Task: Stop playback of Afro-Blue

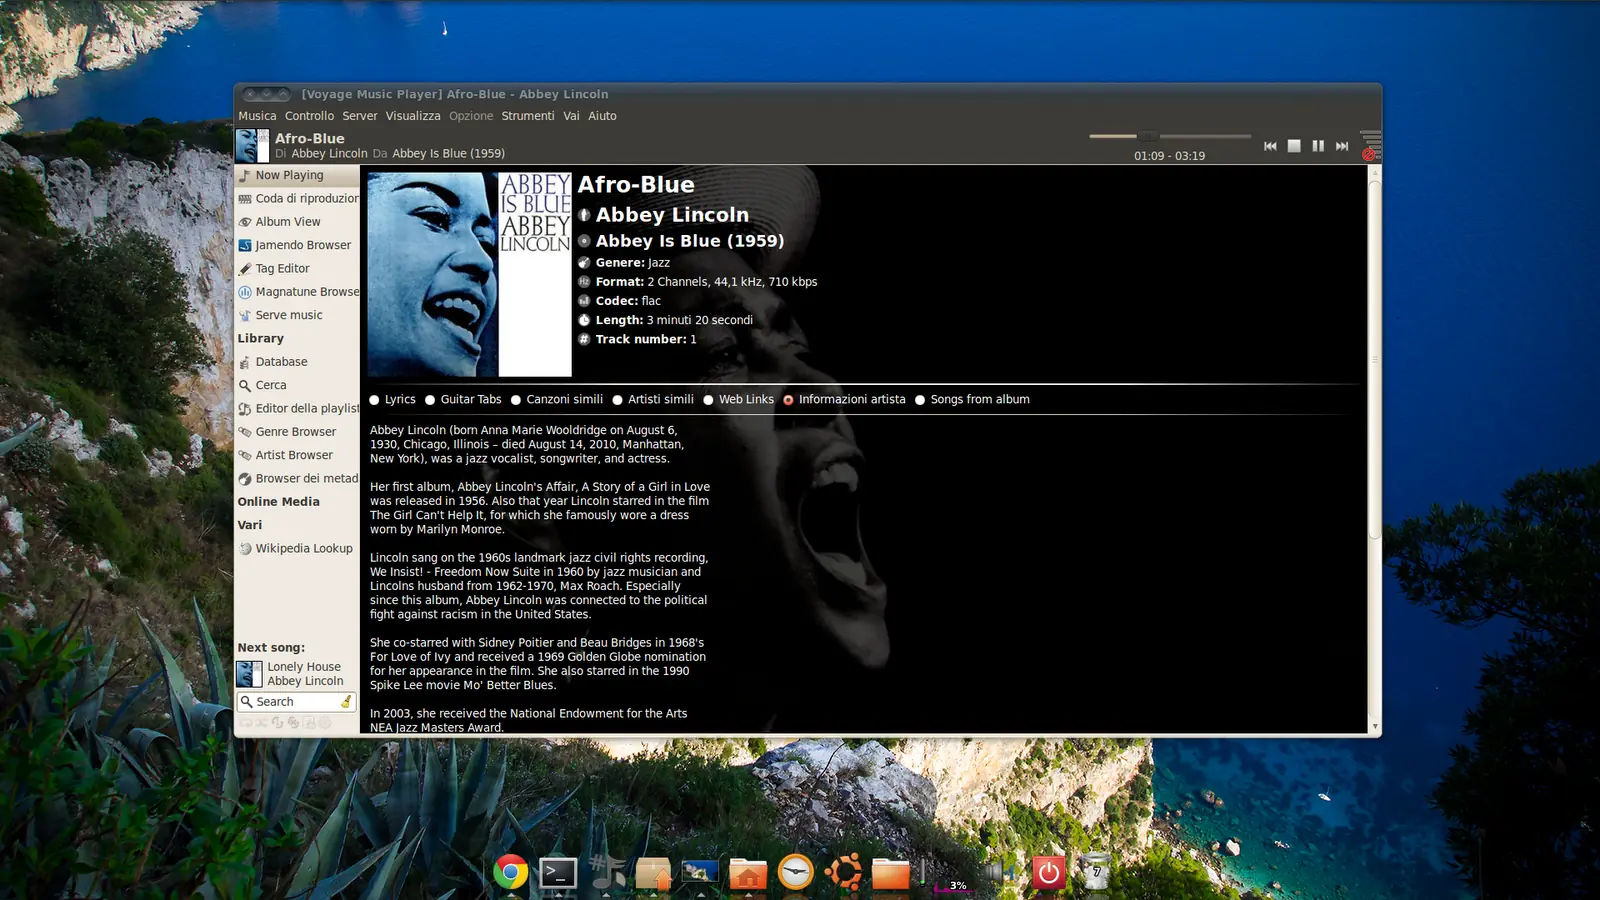Action: [x=1294, y=146]
